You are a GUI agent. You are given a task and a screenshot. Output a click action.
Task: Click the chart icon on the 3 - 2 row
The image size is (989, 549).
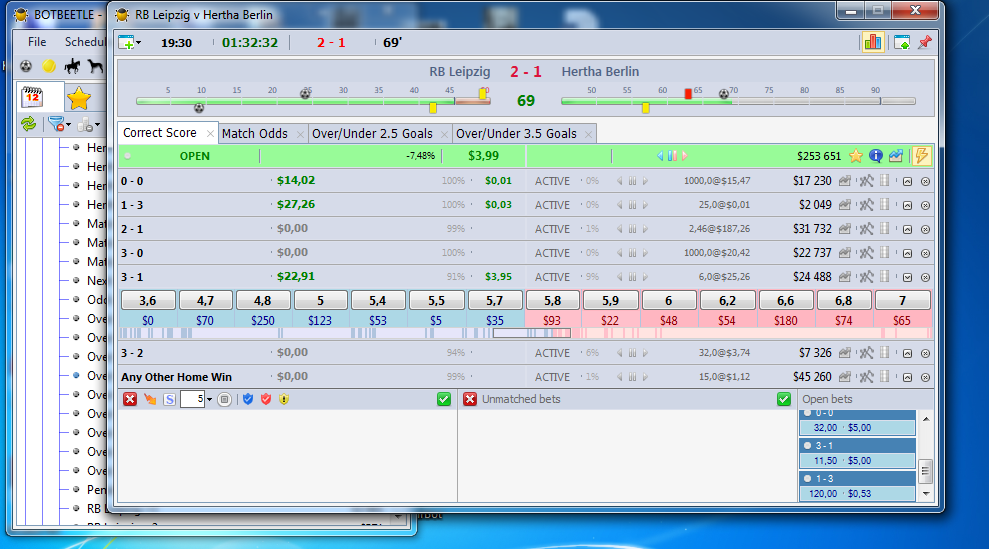click(x=845, y=353)
